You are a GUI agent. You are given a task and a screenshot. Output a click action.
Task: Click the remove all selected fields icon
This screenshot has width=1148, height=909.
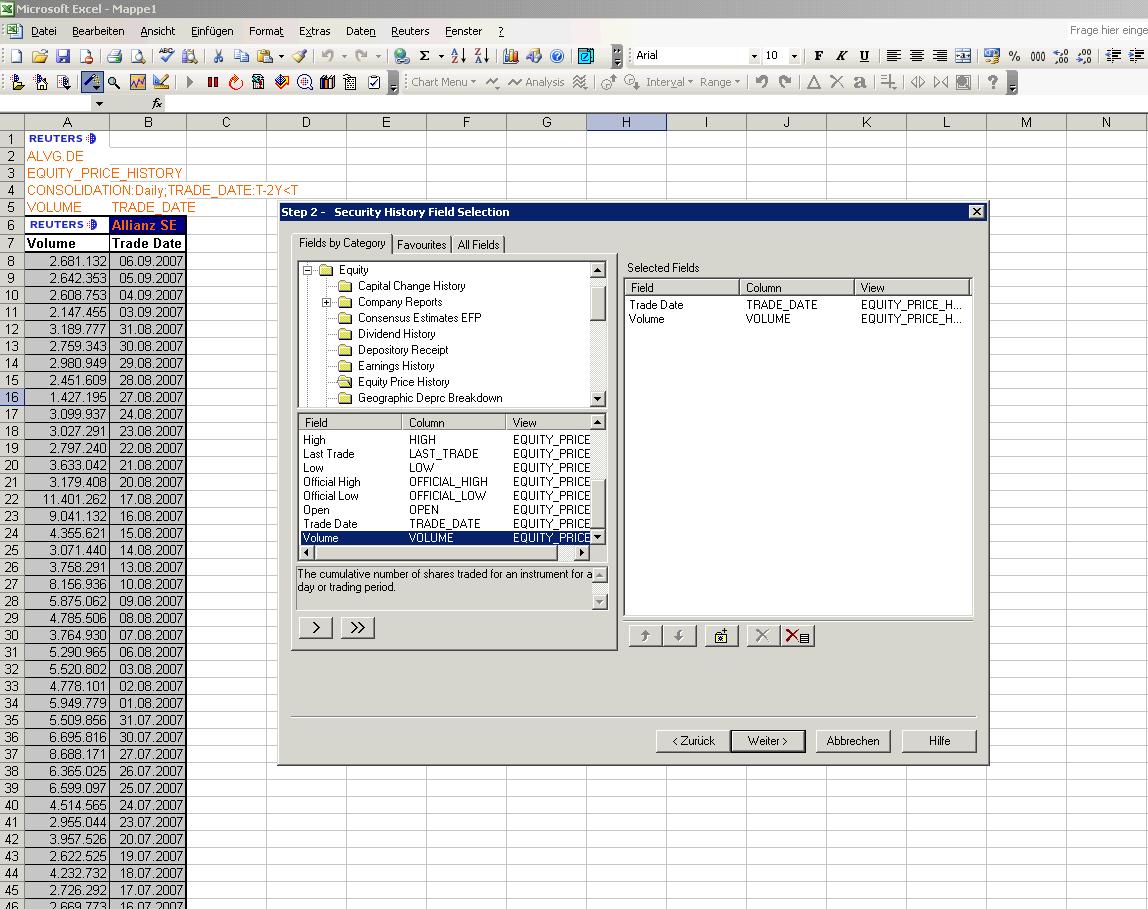tap(797, 635)
